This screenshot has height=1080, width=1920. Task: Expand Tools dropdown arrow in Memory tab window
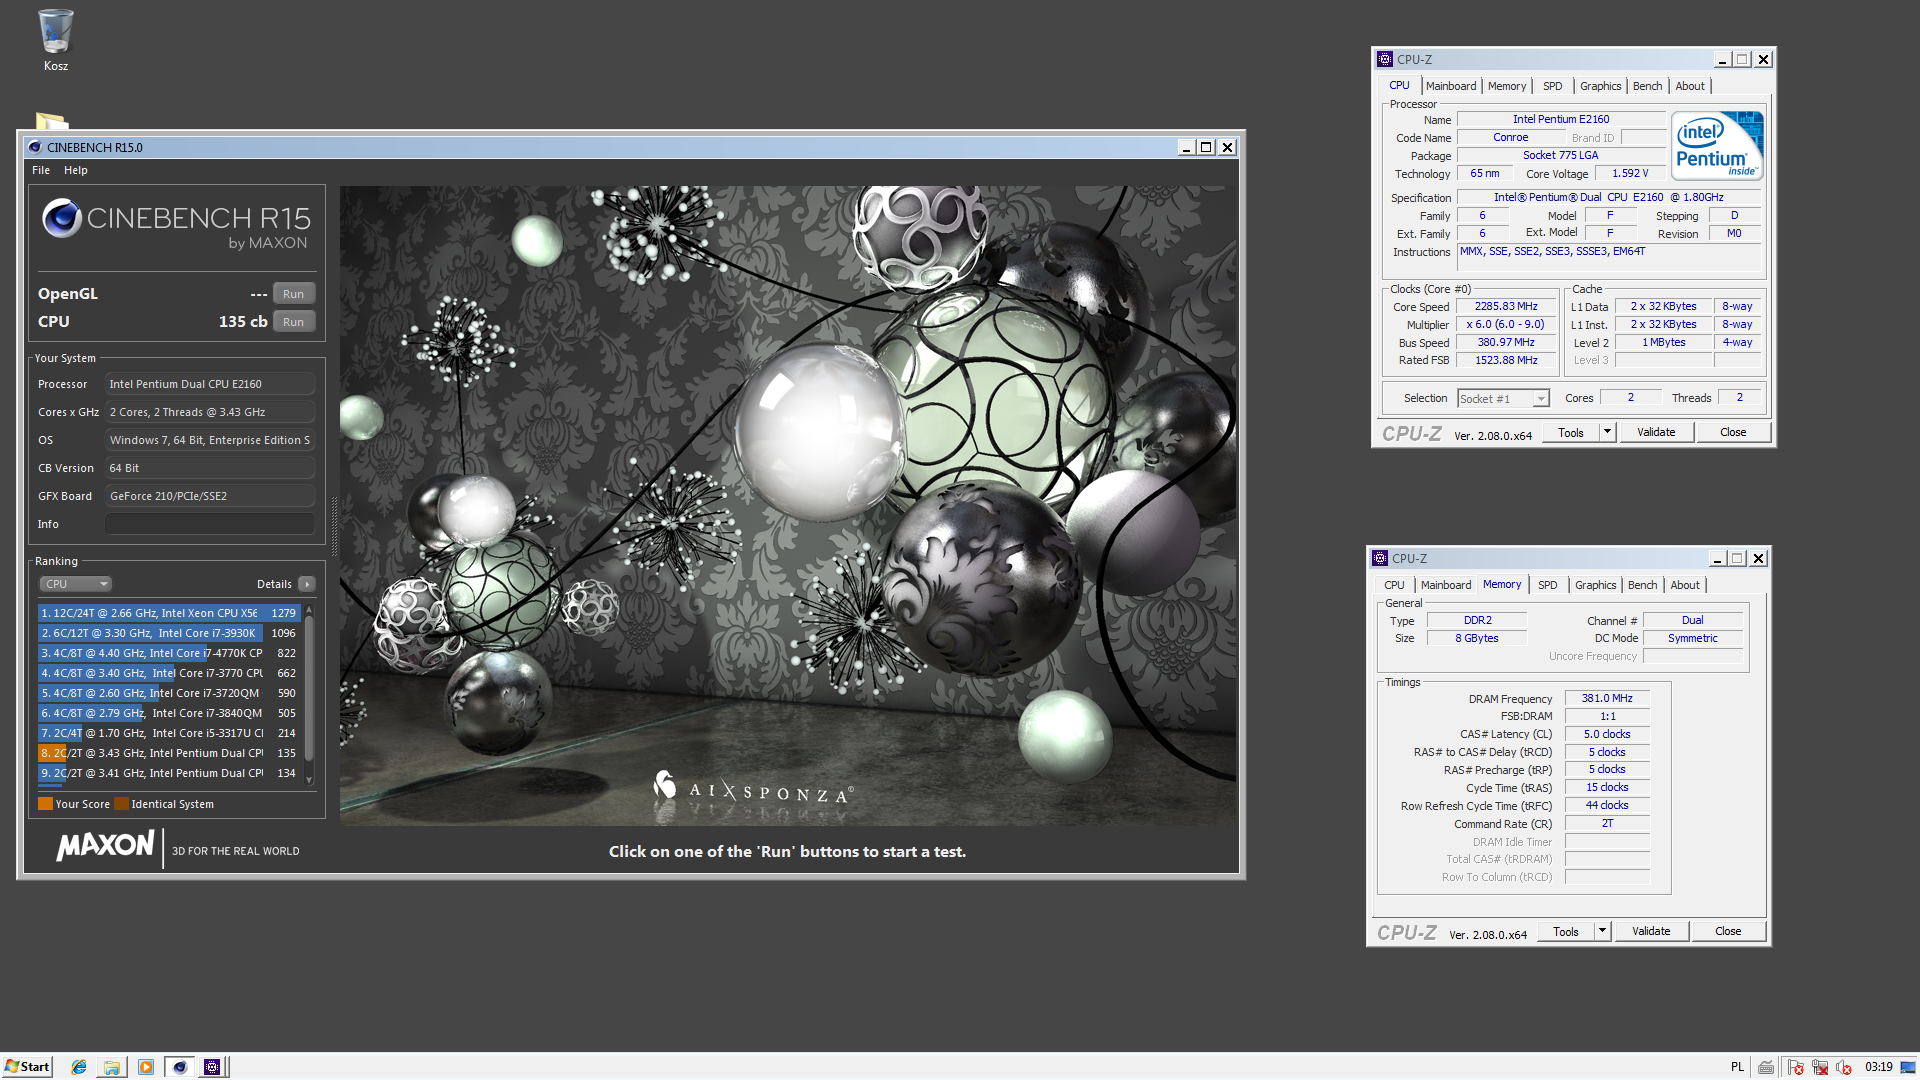[1602, 931]
